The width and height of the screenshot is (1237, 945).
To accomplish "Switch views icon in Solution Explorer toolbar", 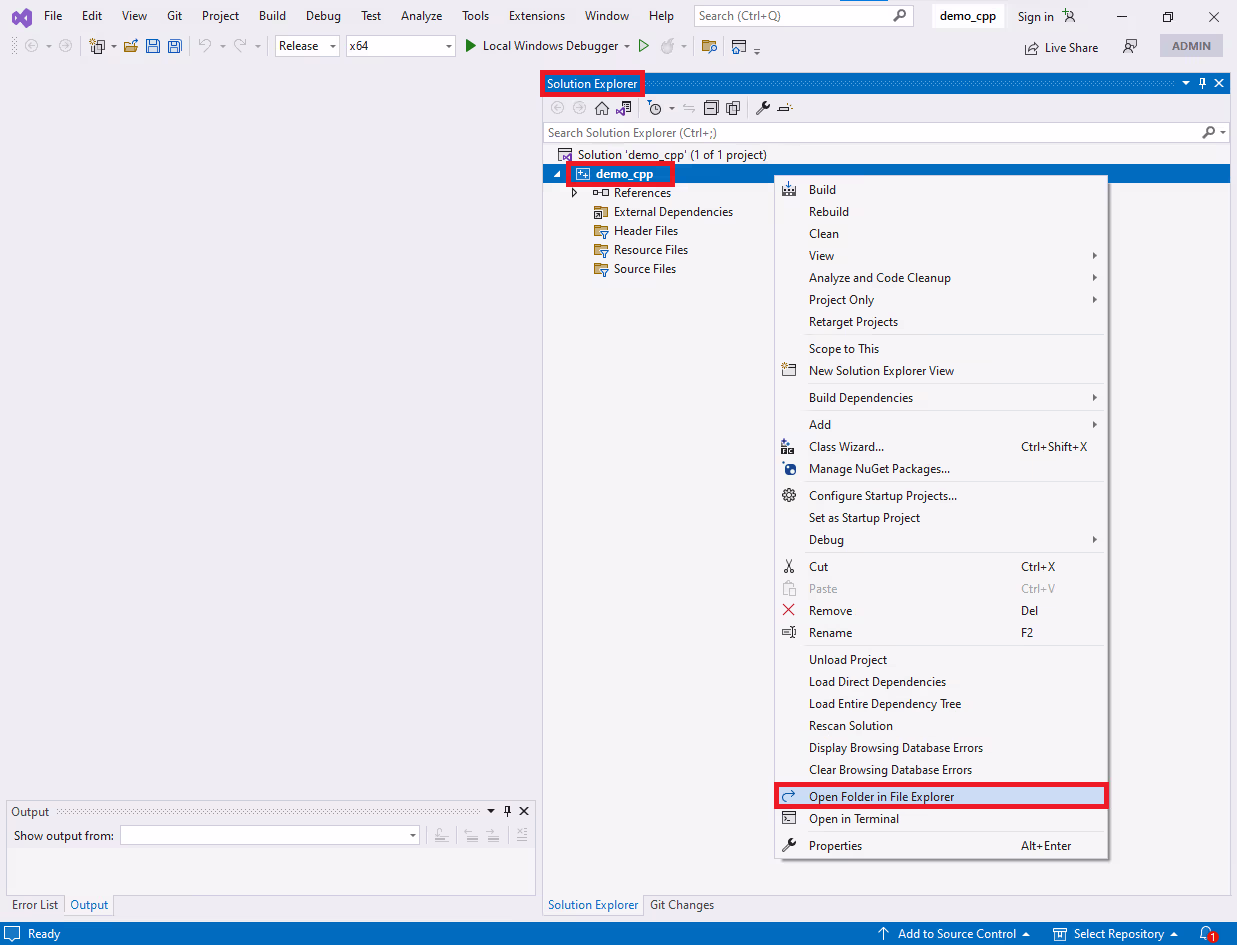I will 624,108.
